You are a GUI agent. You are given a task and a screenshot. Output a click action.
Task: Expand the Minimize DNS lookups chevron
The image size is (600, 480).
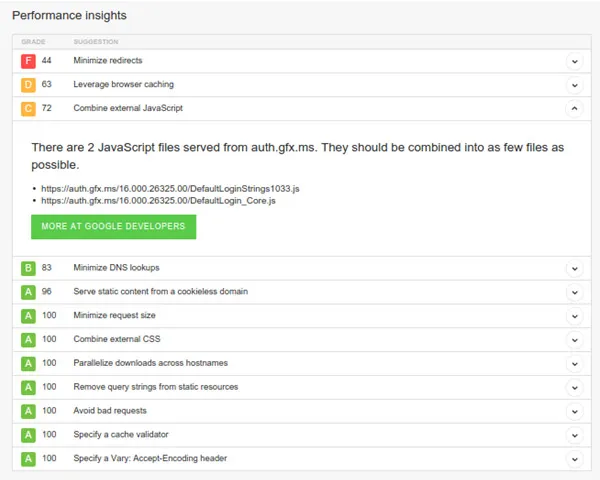coord(574,268)
